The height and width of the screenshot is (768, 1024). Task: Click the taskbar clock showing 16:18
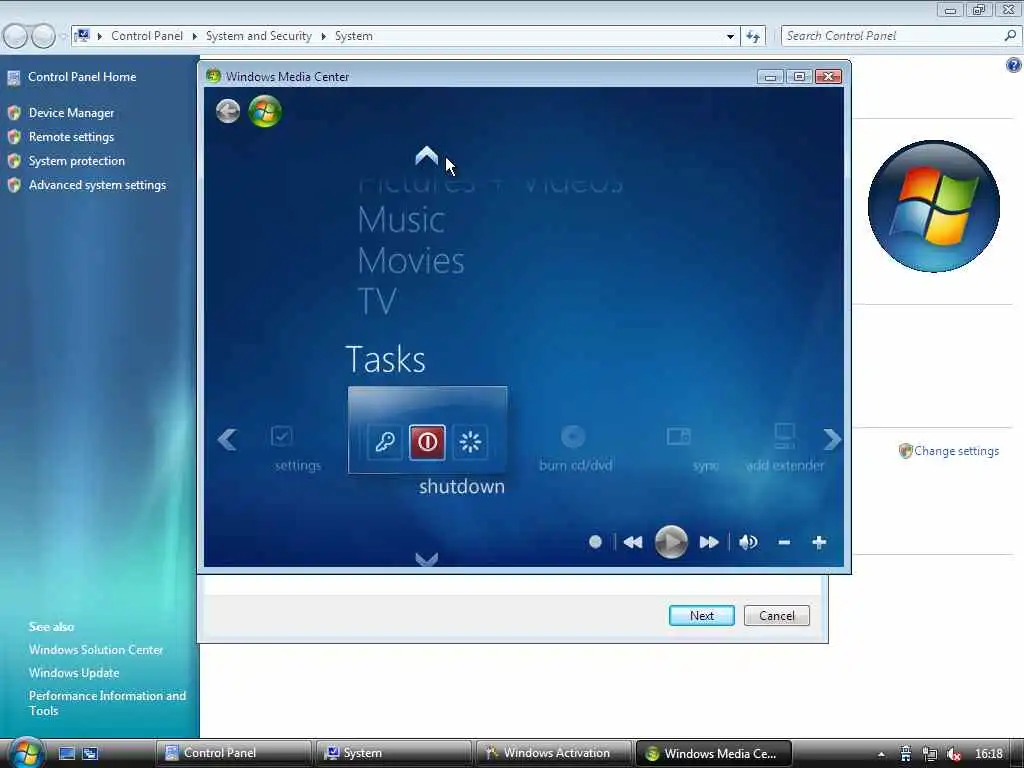tap(989, 754)
